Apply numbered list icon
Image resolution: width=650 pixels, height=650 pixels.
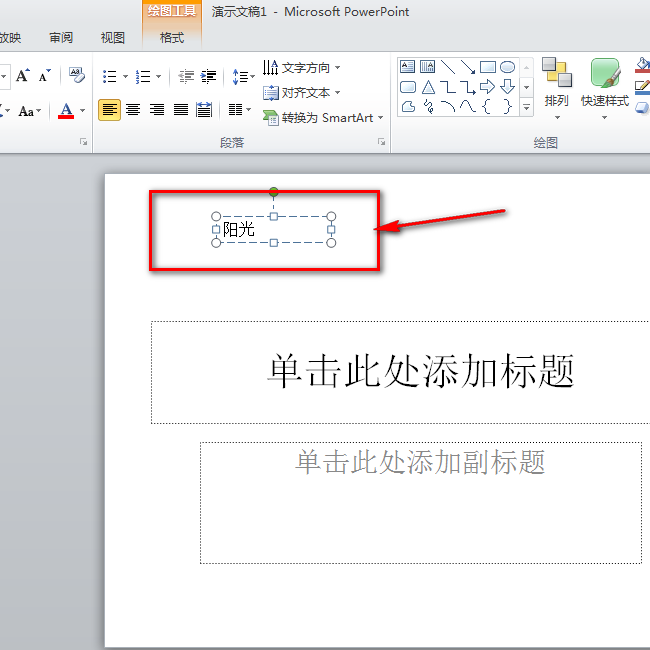pyautogui.click(x=143, y=77)
